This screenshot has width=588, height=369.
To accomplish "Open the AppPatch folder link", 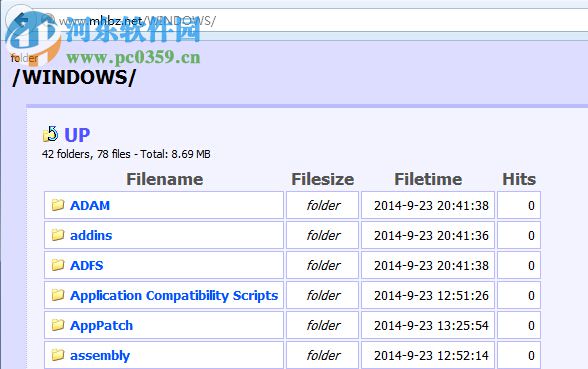I will [102, 326].
